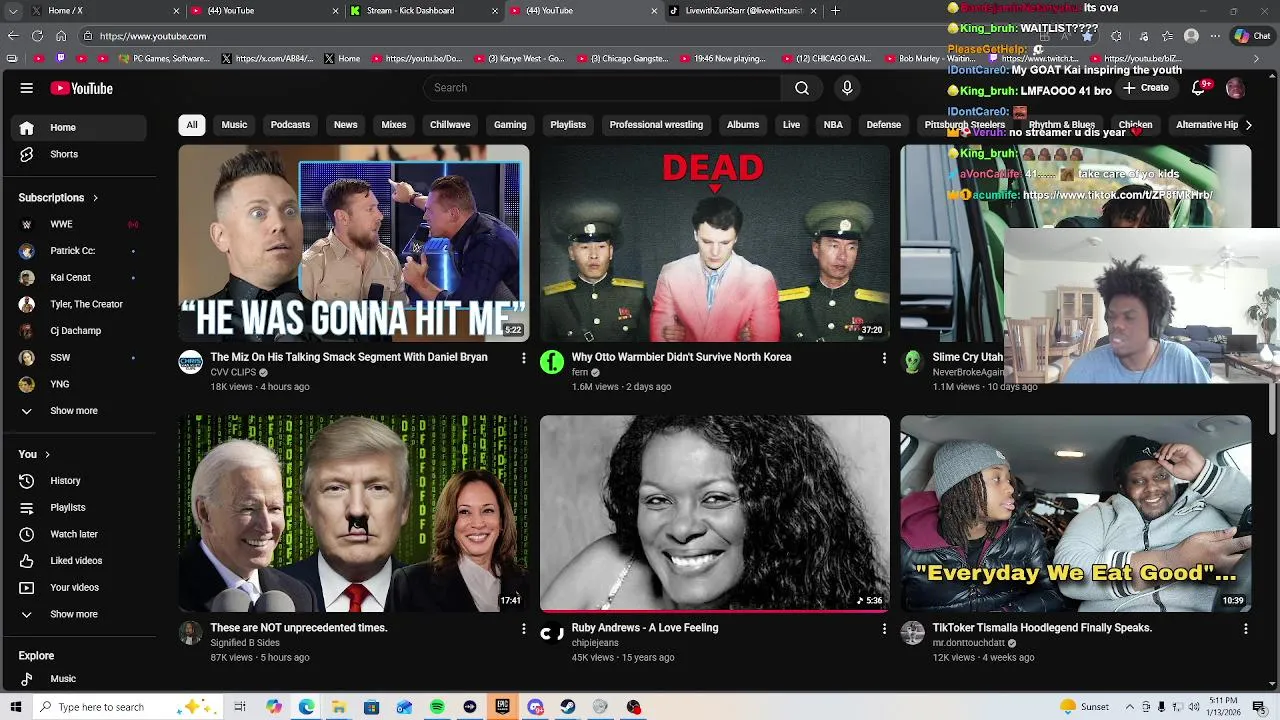Viewport: 1280px width, 720px height.
Task: Open a new browser tab
Action: (x=835, y=11)
